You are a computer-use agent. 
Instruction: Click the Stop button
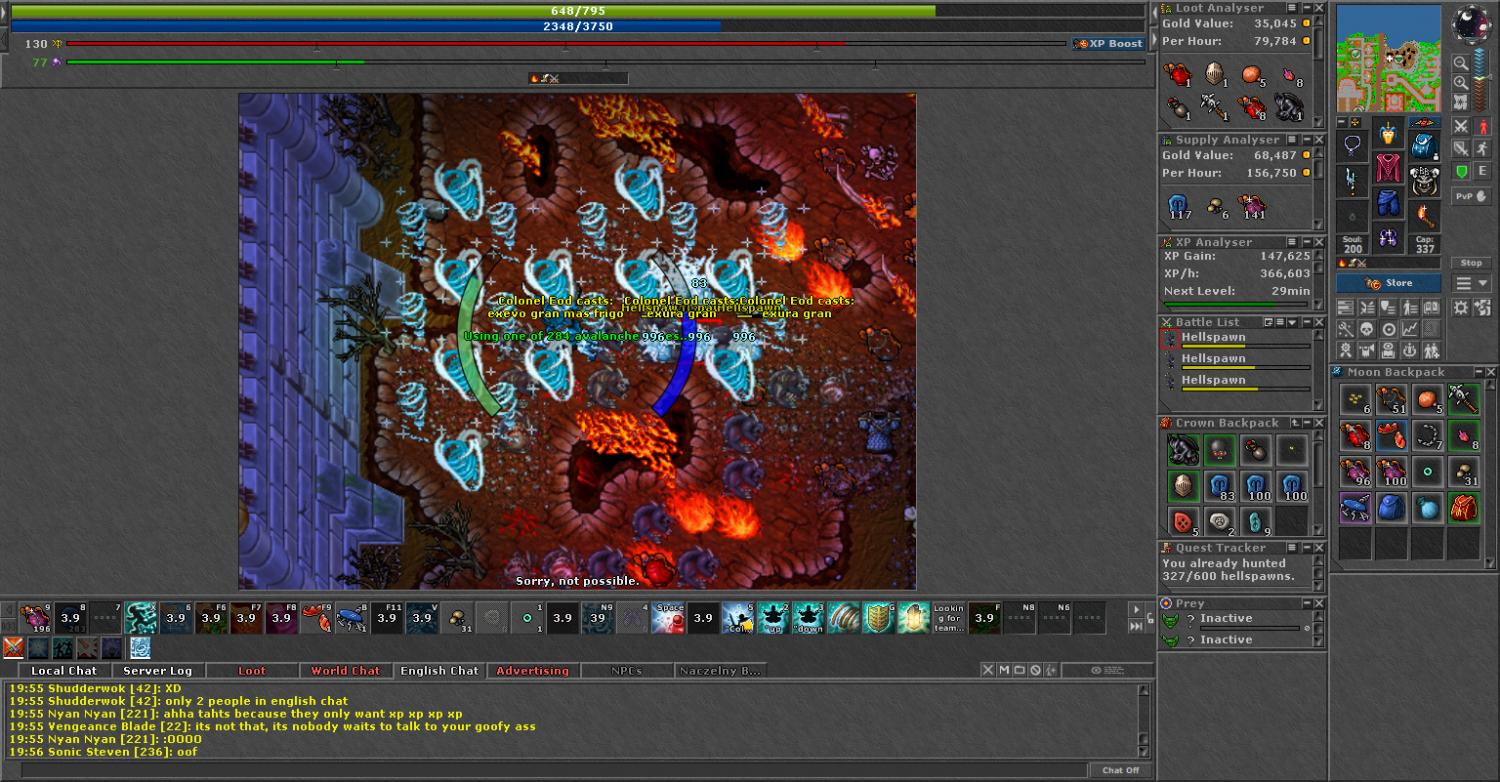pos(1471,263)
